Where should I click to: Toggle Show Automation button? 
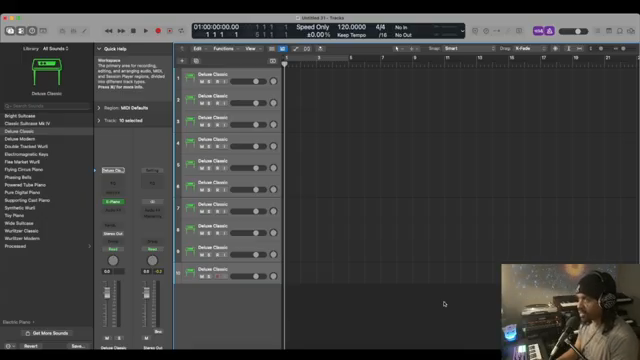click(x=296, y=49)
